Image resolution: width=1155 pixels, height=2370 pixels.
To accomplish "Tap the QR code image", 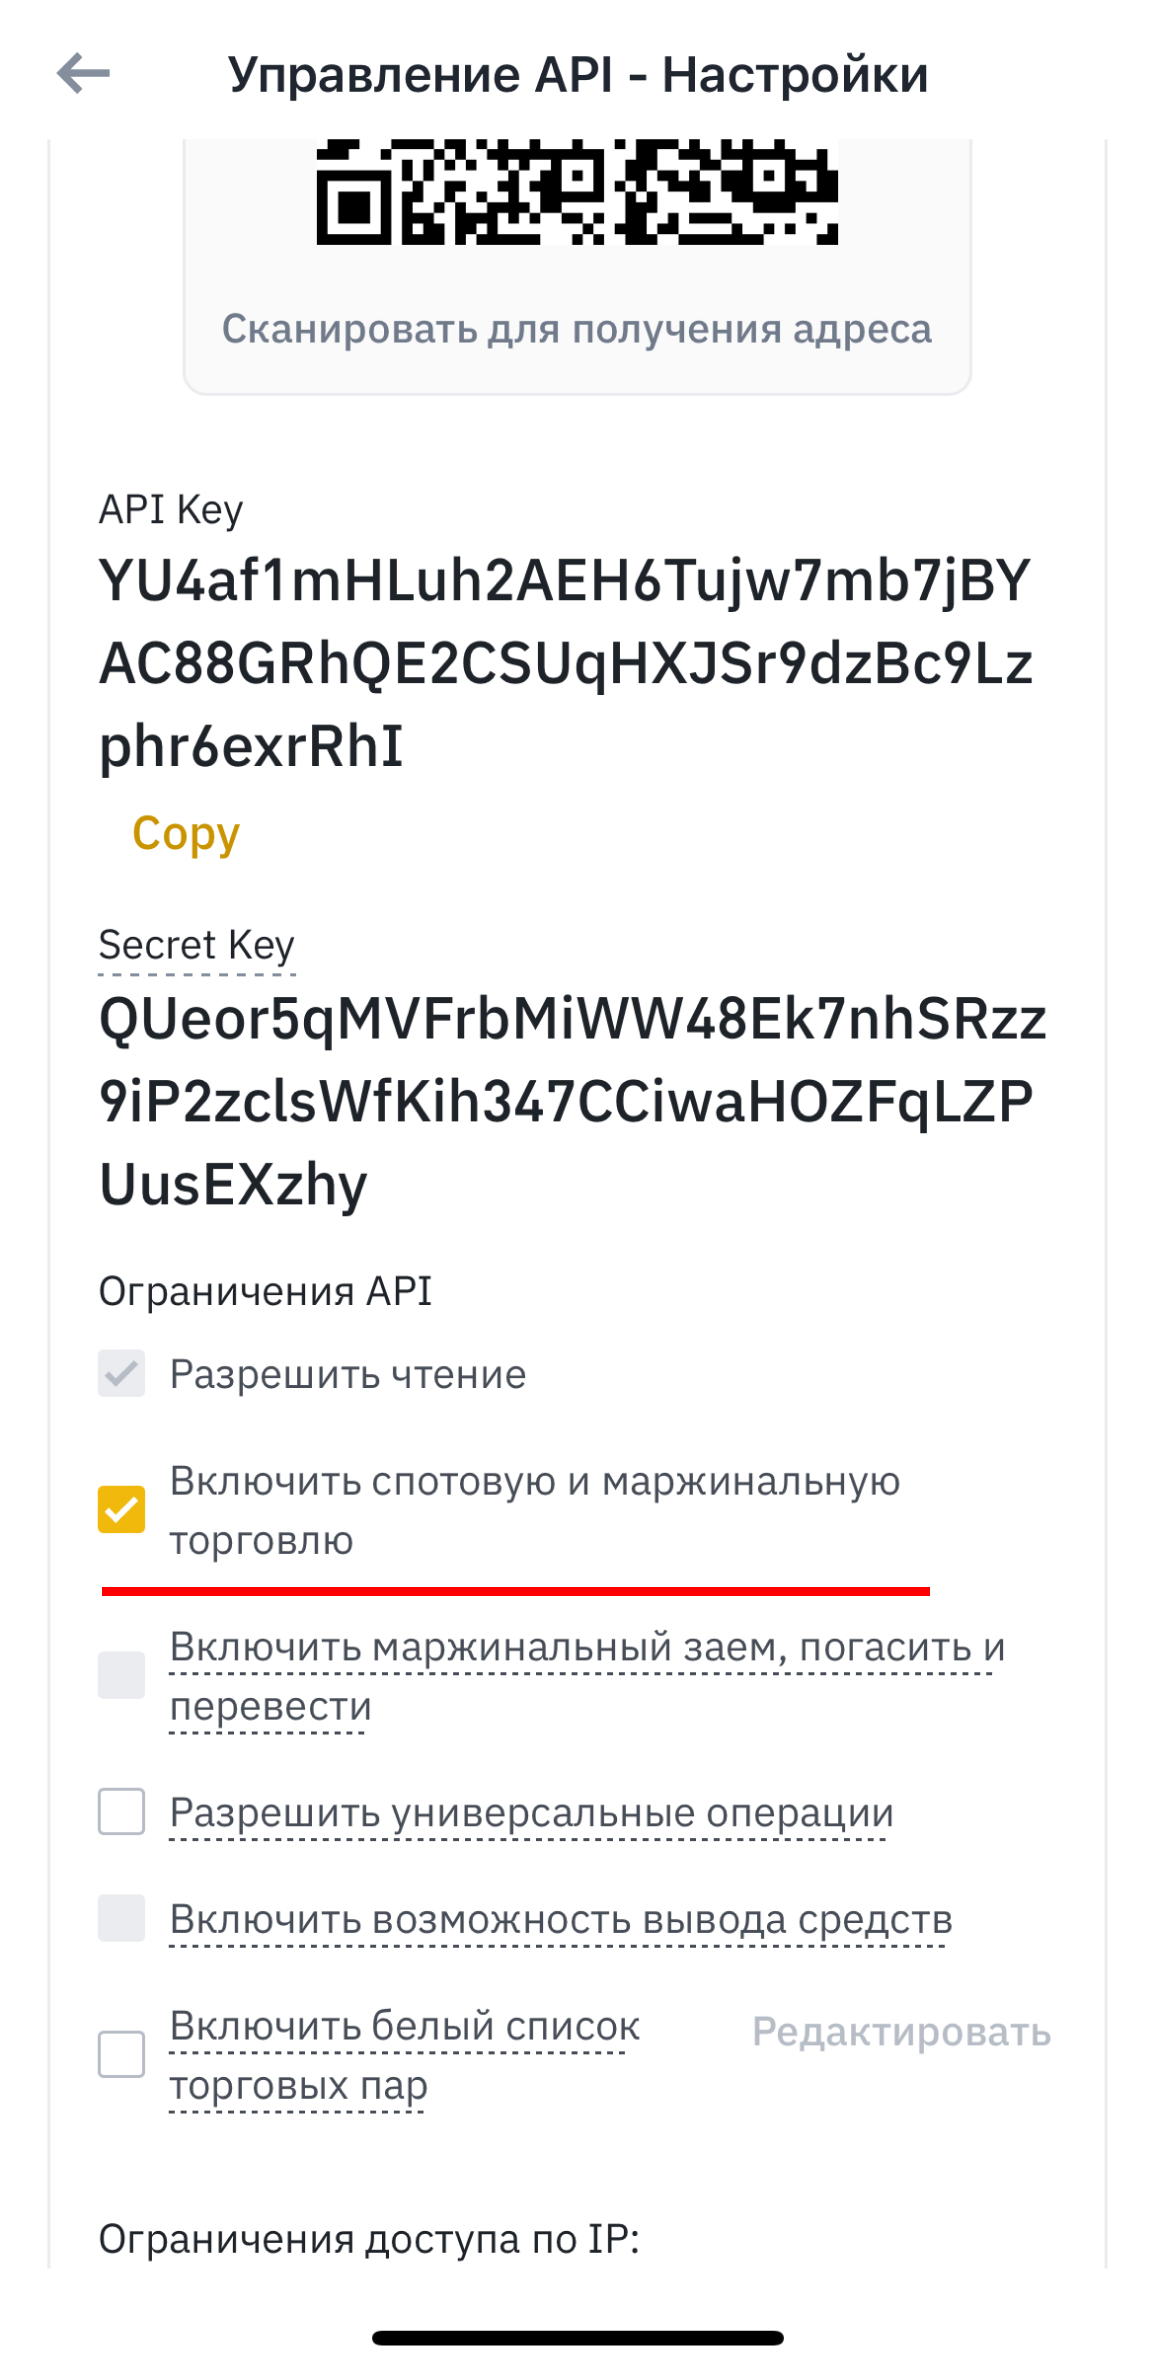I will 577,192.
